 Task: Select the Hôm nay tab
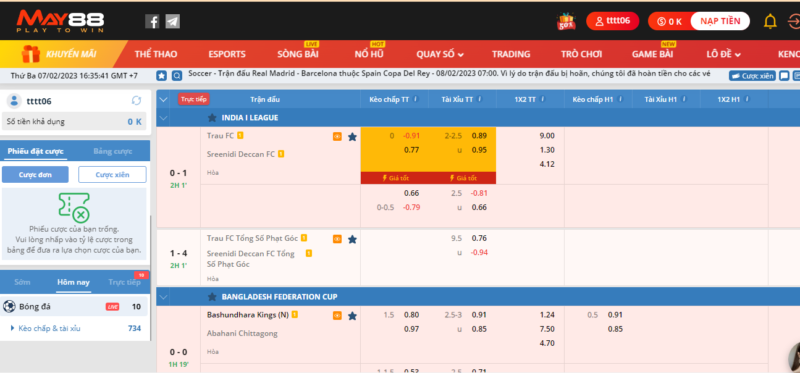pos(73,282)
